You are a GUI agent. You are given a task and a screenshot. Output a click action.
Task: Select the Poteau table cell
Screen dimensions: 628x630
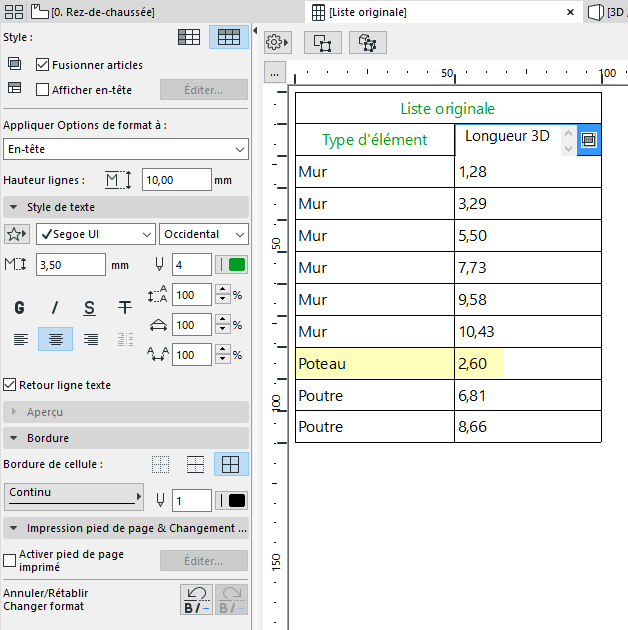click(375, 364)
